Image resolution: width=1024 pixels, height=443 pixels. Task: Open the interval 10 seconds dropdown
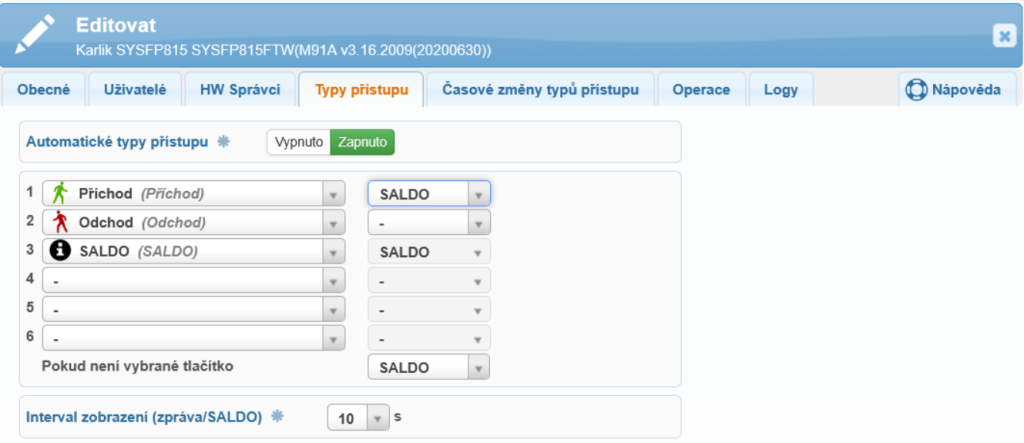pos(358,418)
